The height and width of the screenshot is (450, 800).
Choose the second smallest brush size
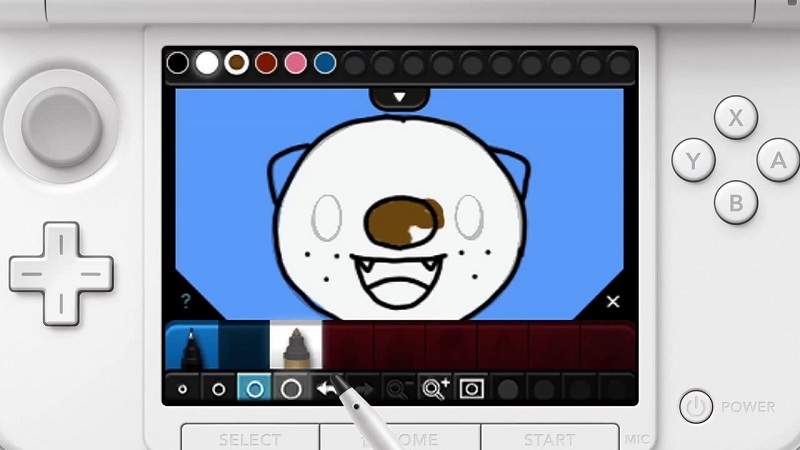pos(219,389)
